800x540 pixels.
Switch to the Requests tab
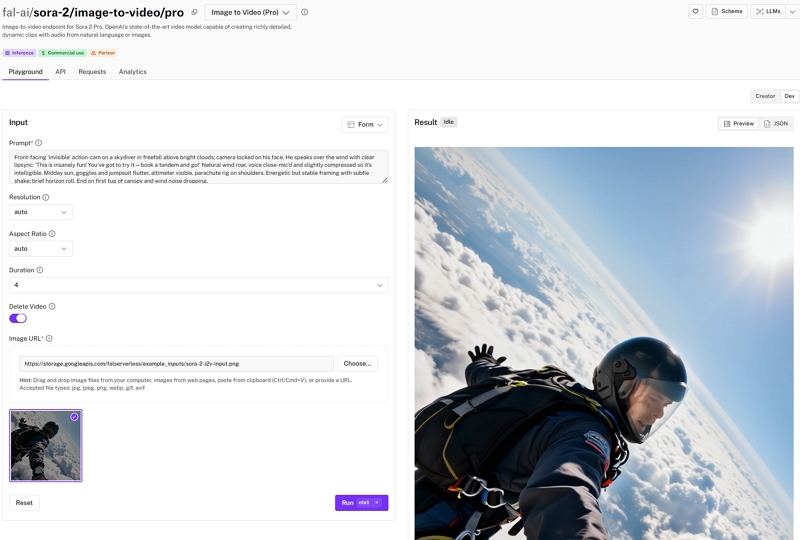pyautogui.click(x=92, y=72)
